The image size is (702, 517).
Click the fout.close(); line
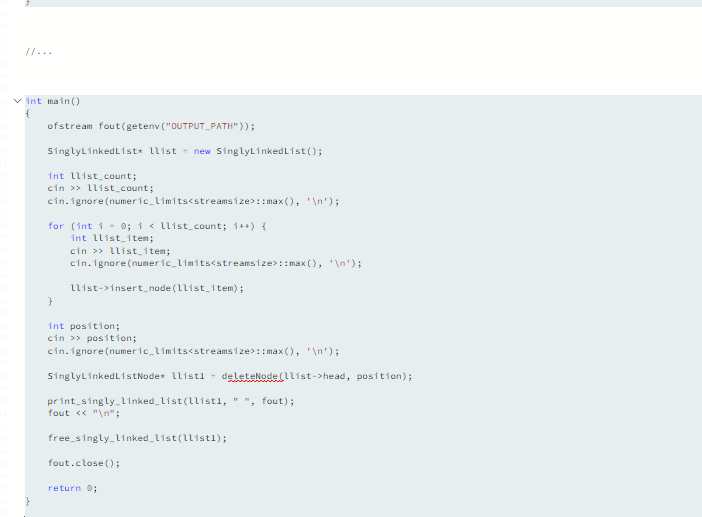click(84, 463)
